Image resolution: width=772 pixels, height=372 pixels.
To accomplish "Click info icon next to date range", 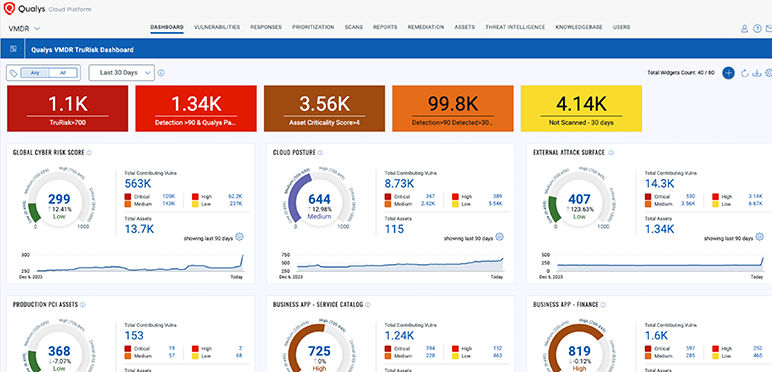I will coord(161,73).
